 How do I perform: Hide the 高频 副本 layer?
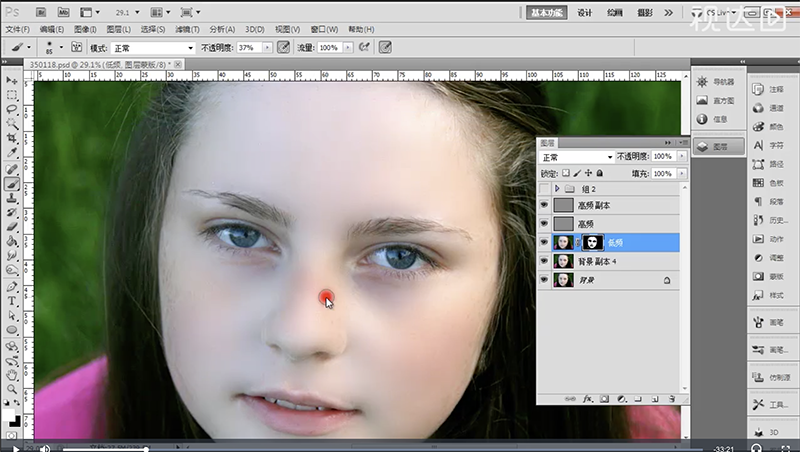coord(544,205)
